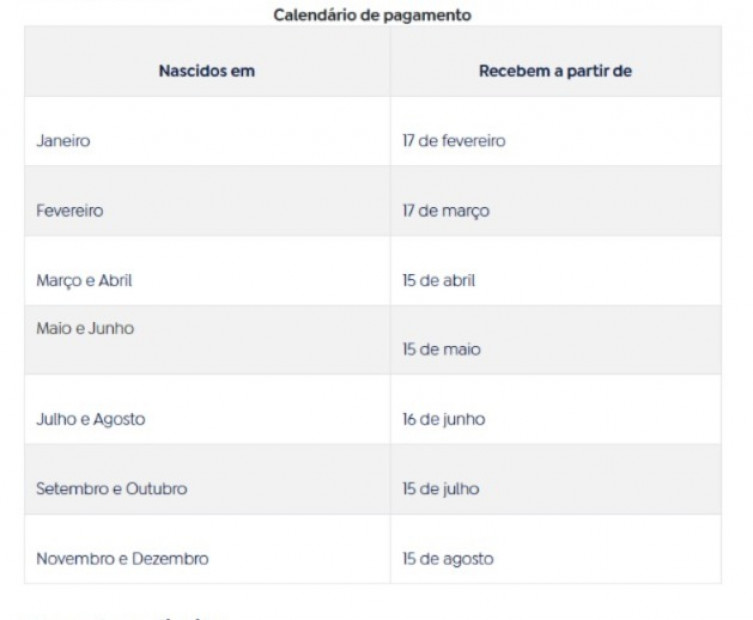Click the word "Junho" in the births column

[x=111, y=327]
